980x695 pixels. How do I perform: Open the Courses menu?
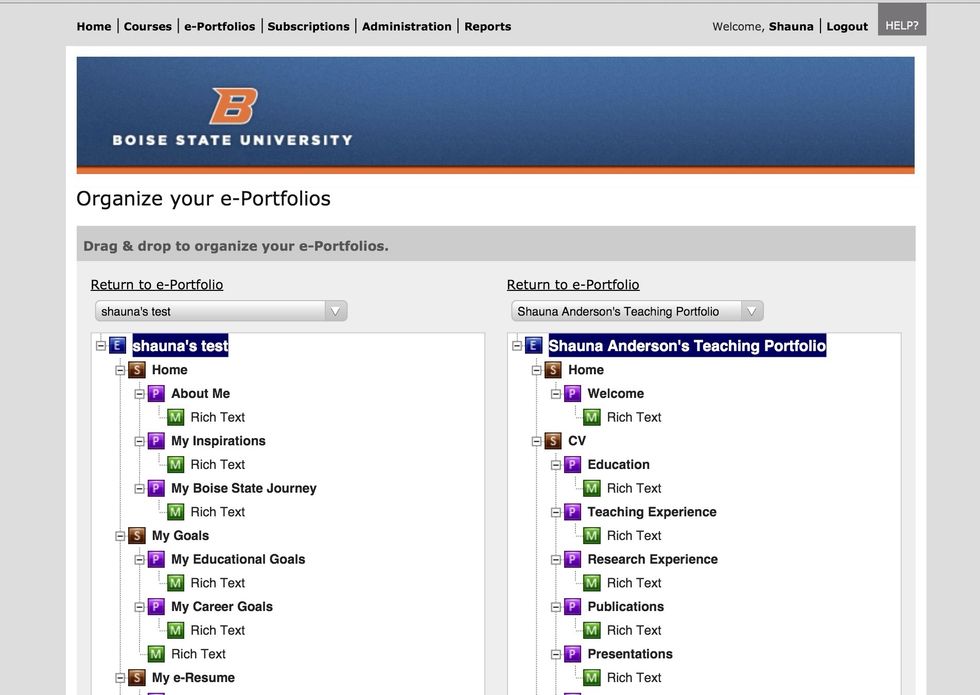(147, 26)
